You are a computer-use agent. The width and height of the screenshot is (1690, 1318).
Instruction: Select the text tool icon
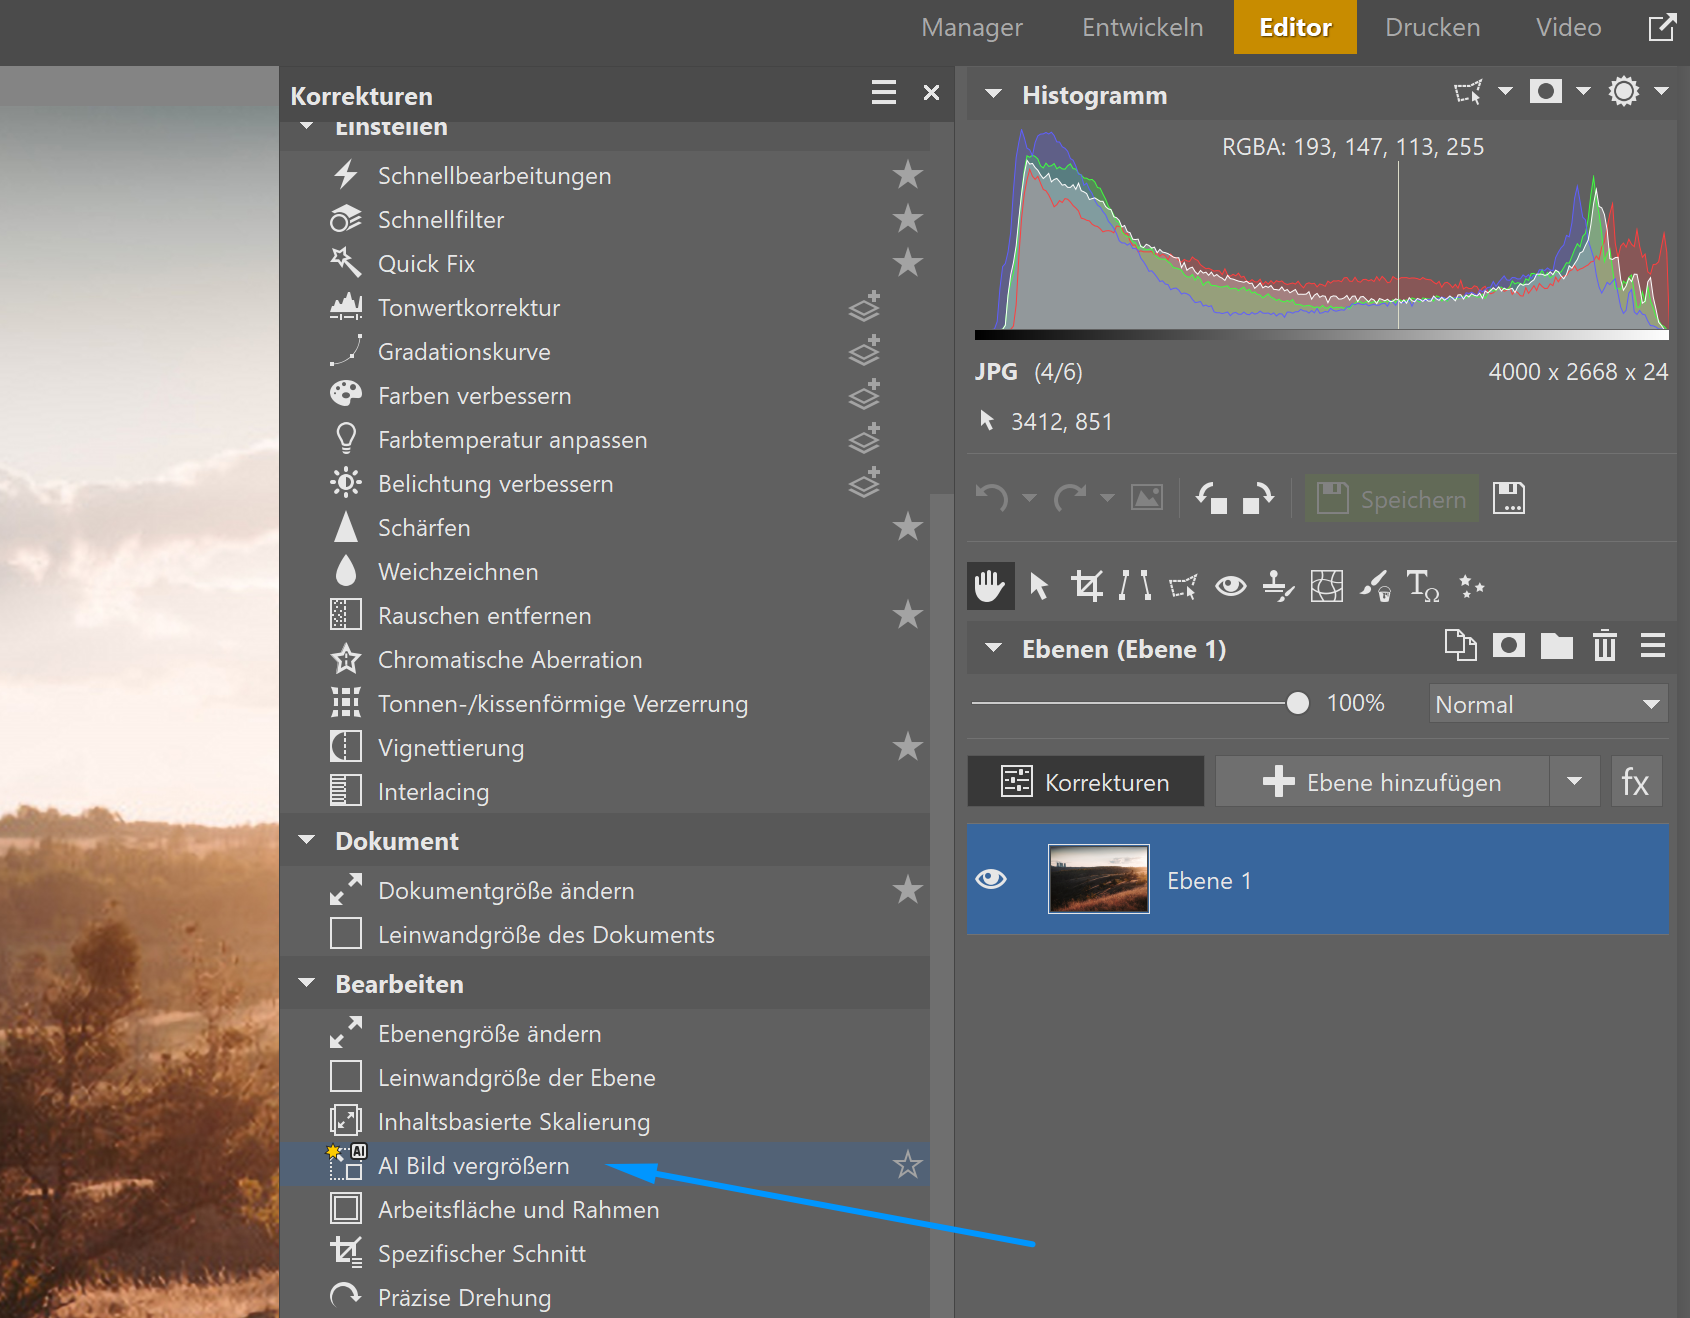[1421, 586]
